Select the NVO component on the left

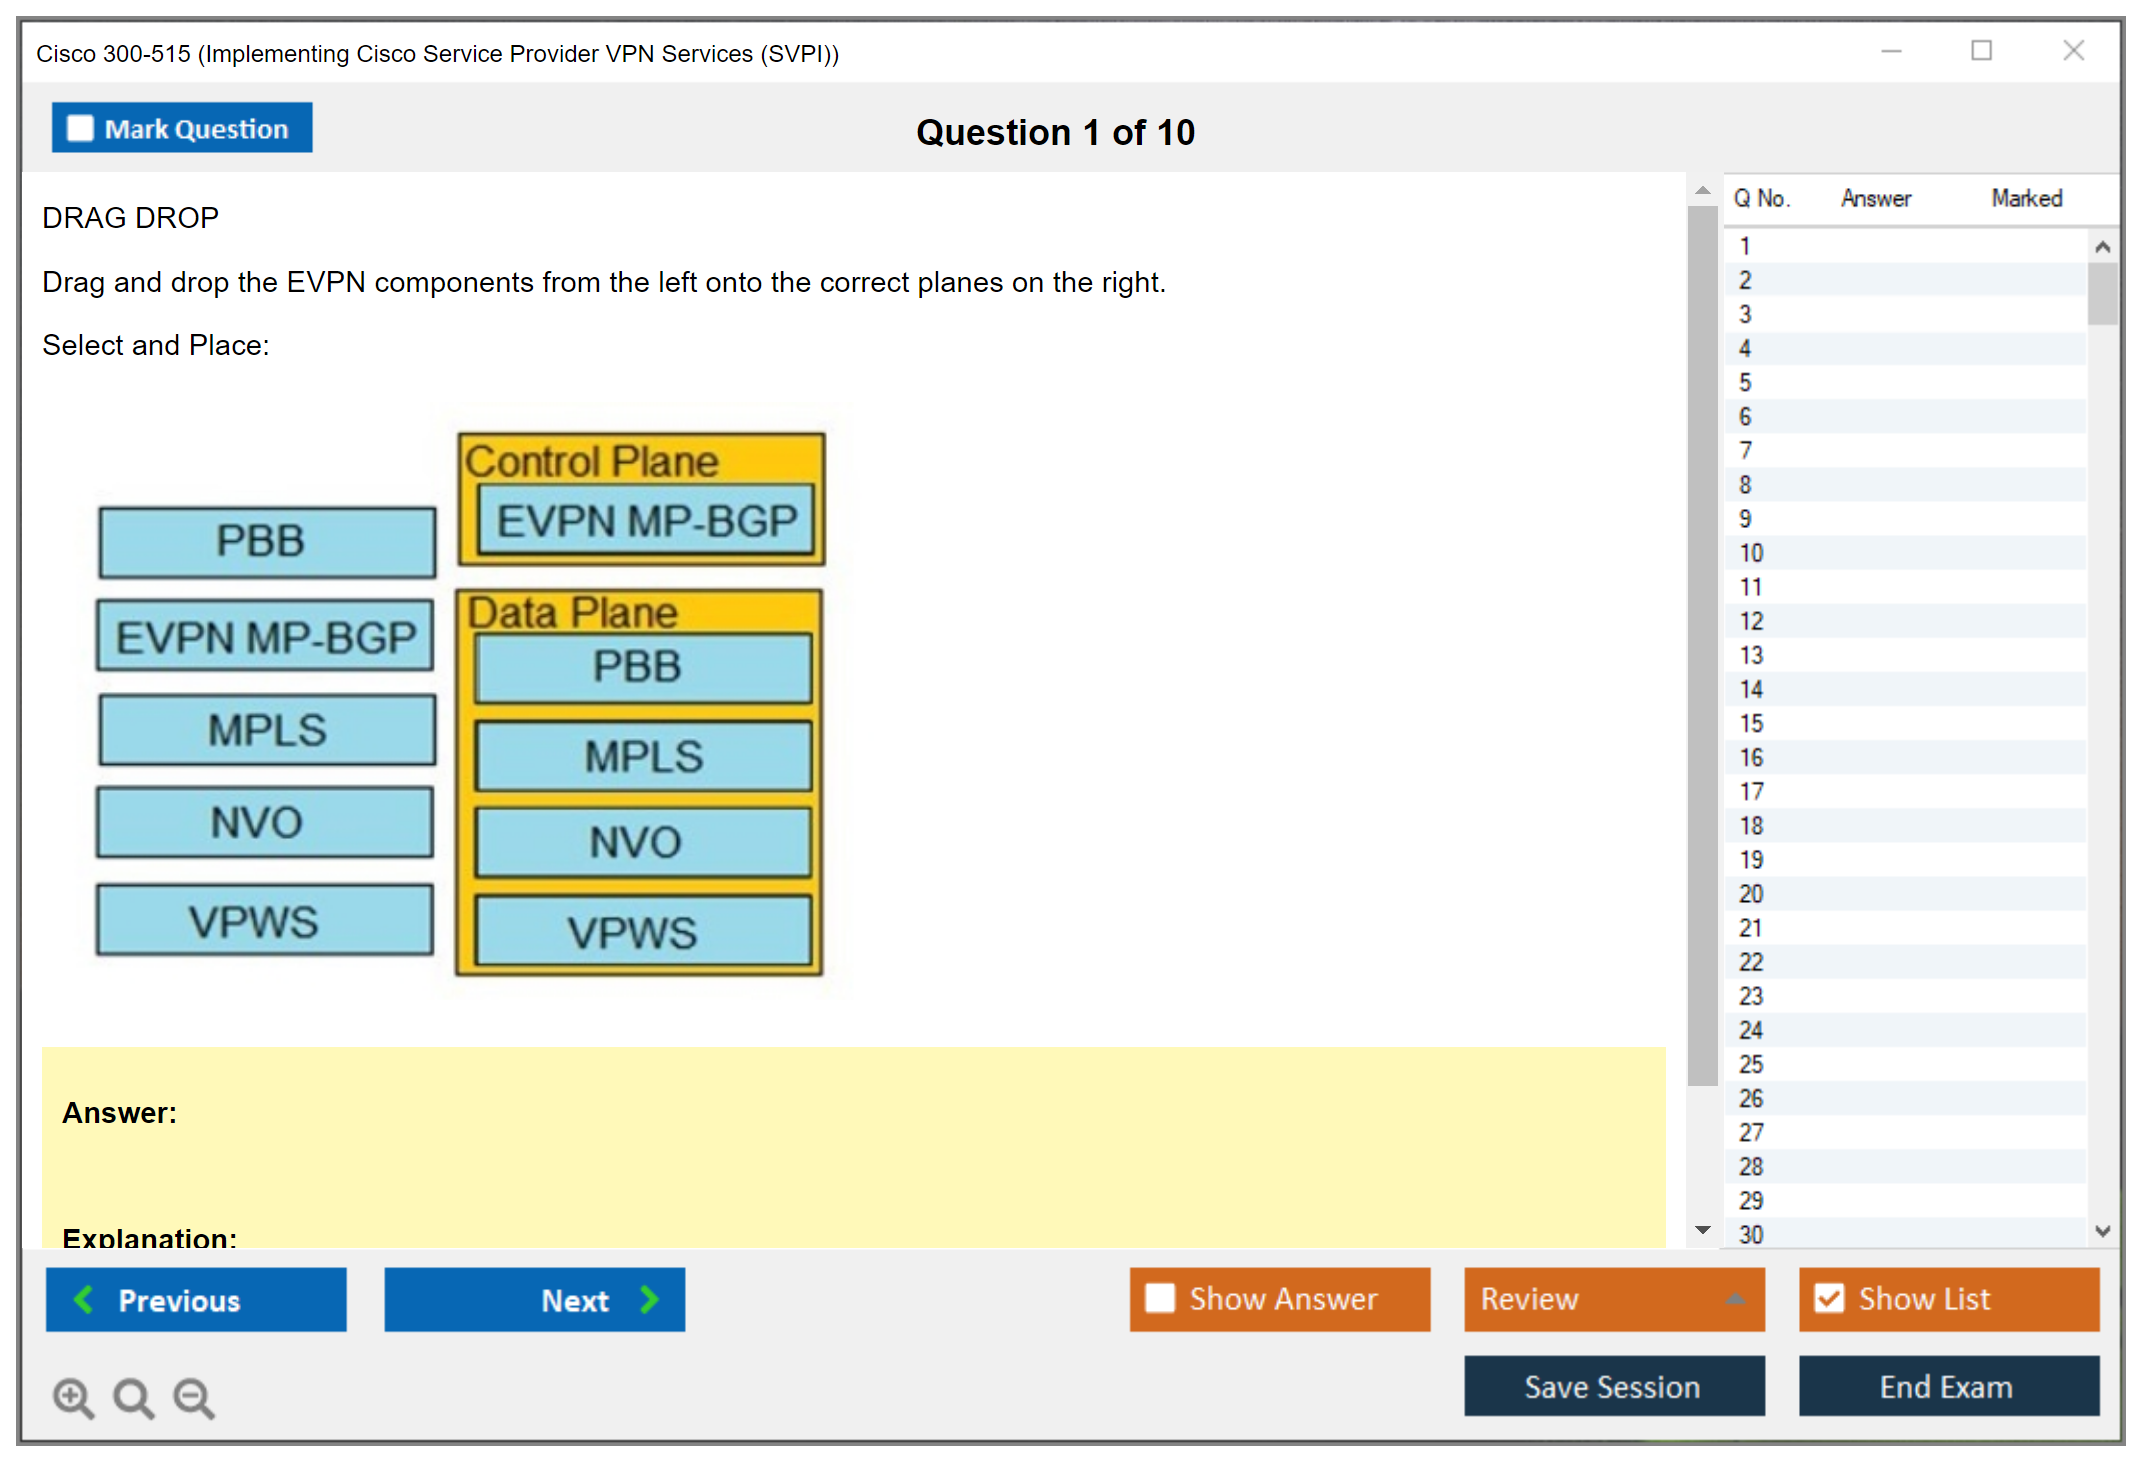pyautogui.click(x=265, y=822)
